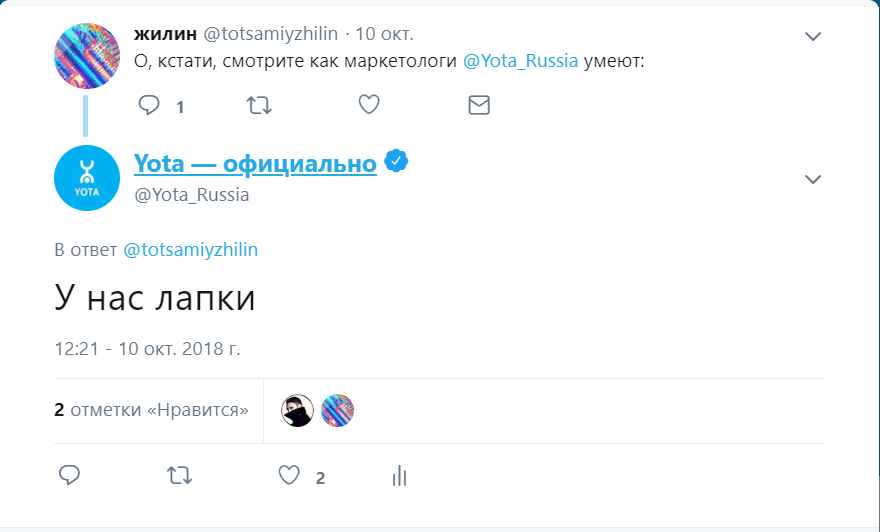The height and width of the screenshot is (532, 880).
Task: Click the @Yota_Russia mention in zhilin's tweet
Action: tap(521, 60)
